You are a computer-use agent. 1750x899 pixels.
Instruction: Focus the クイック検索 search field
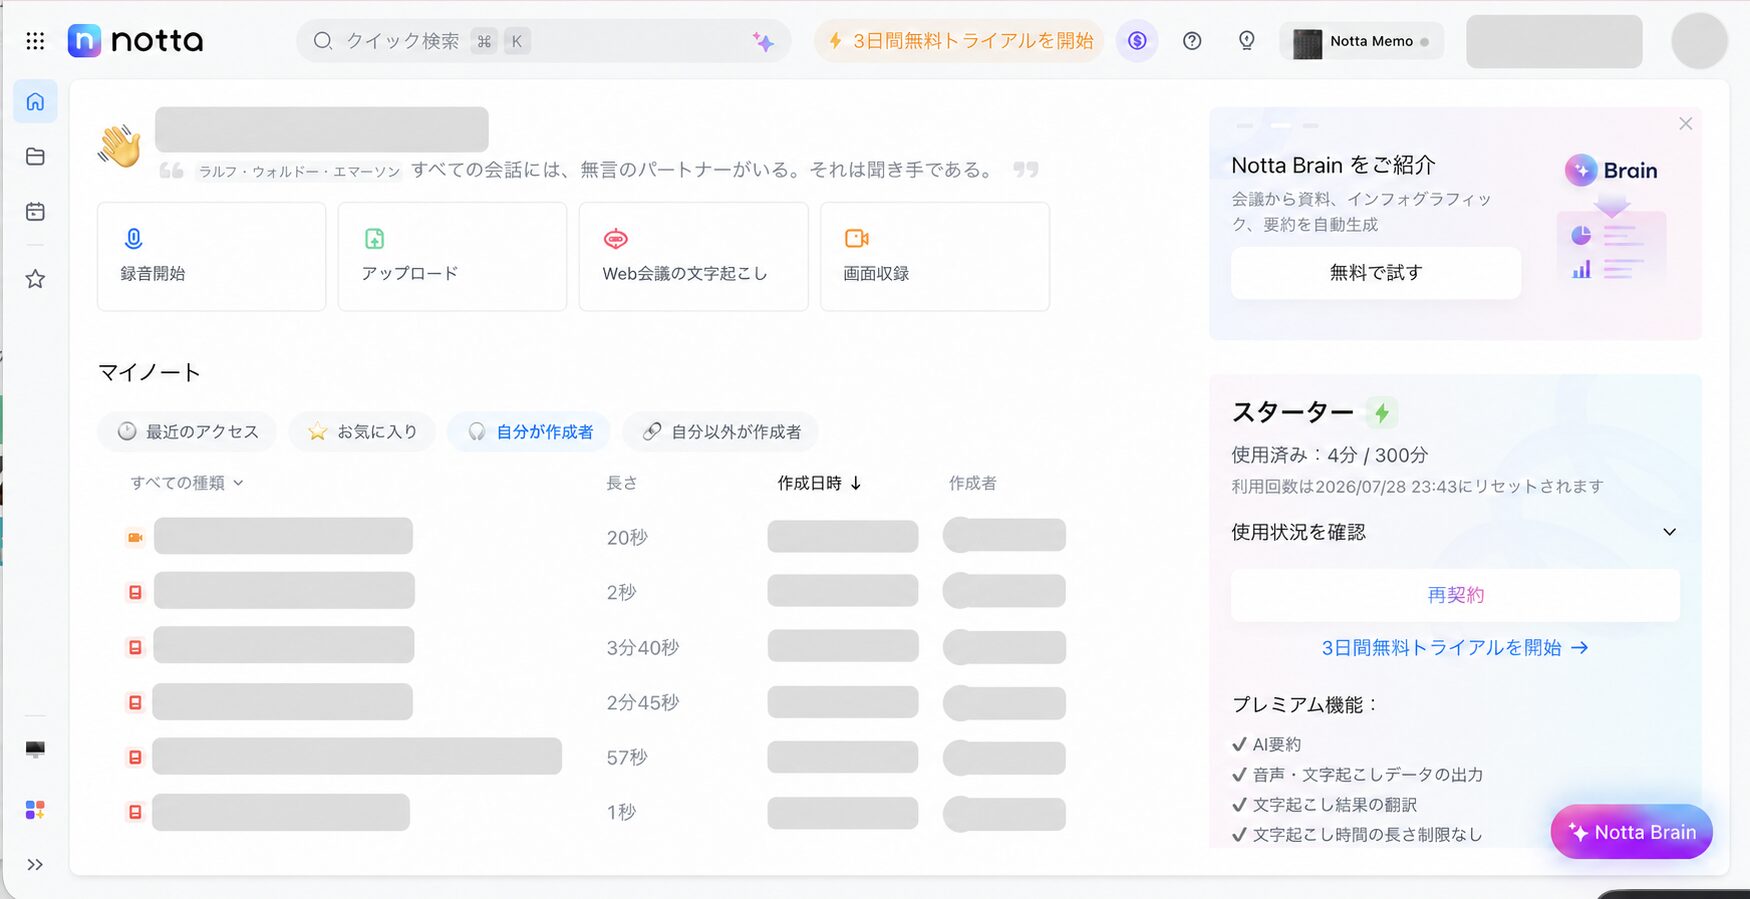pyautogui.click(x=543, y=41)
